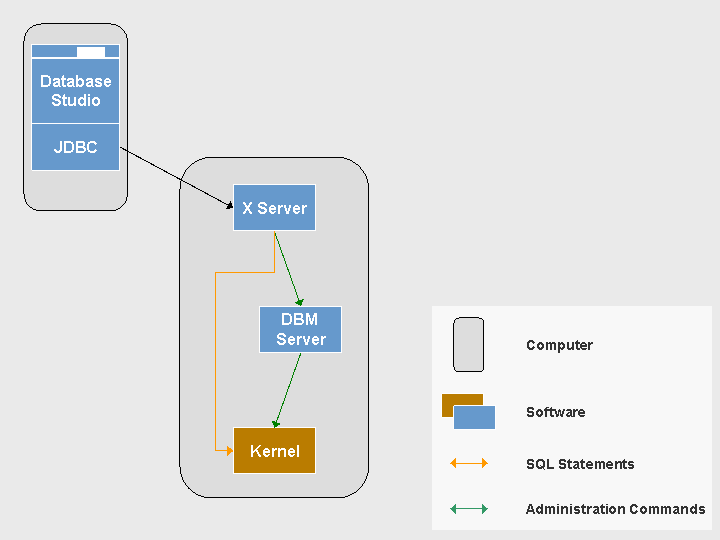The height and width of the screenshot is (540, 720).
Task: Select the JDBC block under Database Studio
Action: 75,147
